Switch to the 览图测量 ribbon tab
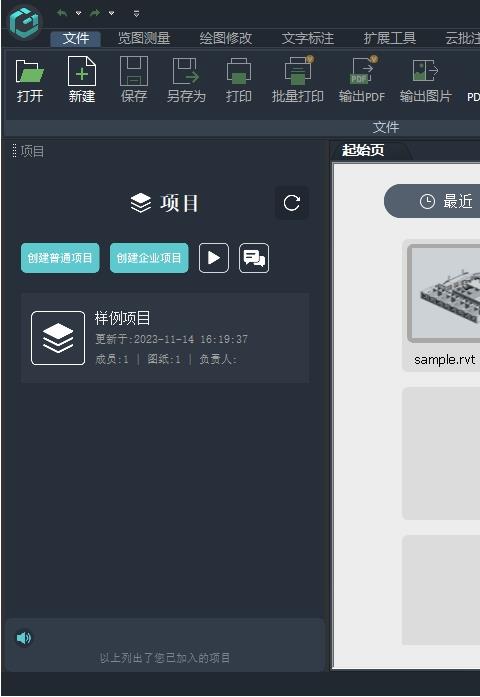Image resolution: width=480 pixels, height=697 pixels. (x=144, y=38)
